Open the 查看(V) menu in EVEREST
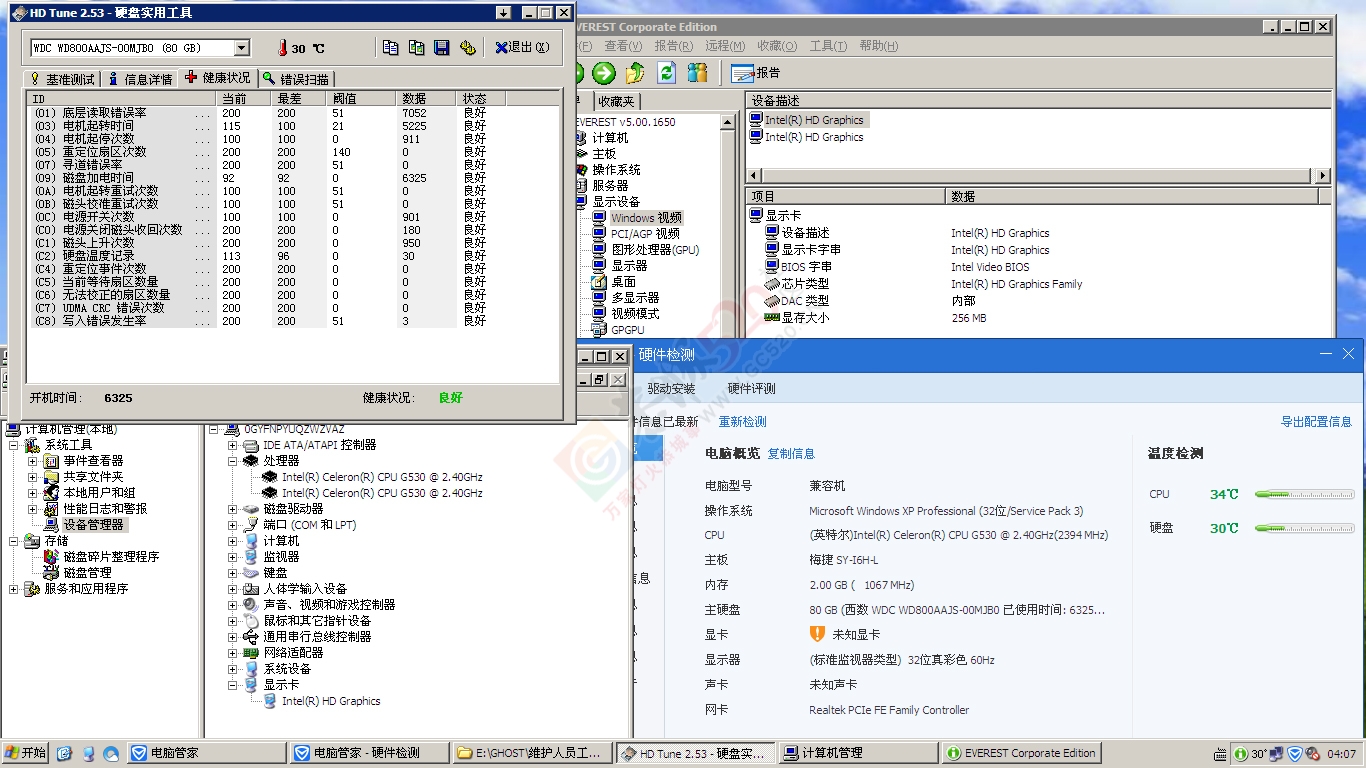This screenshot has height=768, width=1366. (623, 46)
